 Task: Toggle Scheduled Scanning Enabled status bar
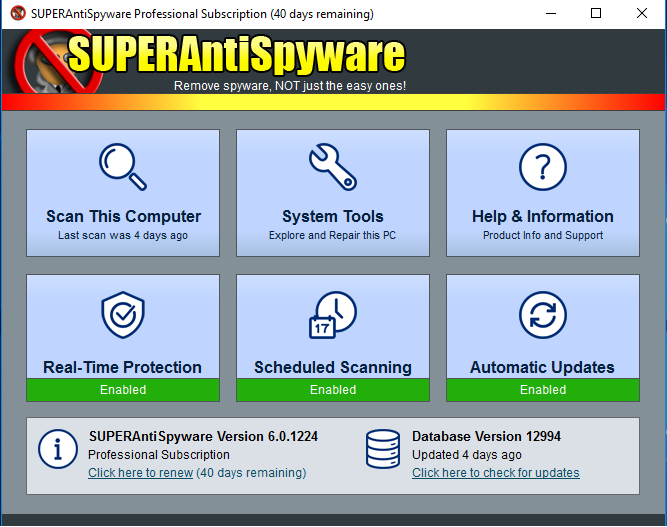coord(333,390)
